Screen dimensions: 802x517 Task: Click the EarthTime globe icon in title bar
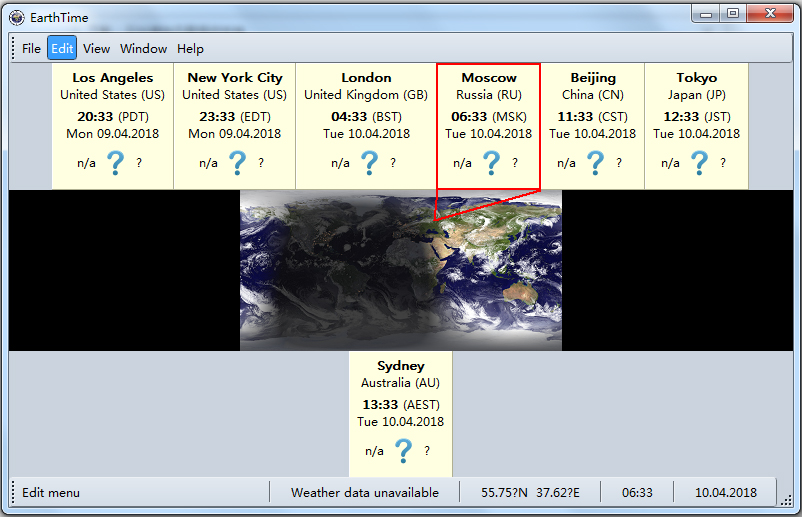tap(17, 17)
